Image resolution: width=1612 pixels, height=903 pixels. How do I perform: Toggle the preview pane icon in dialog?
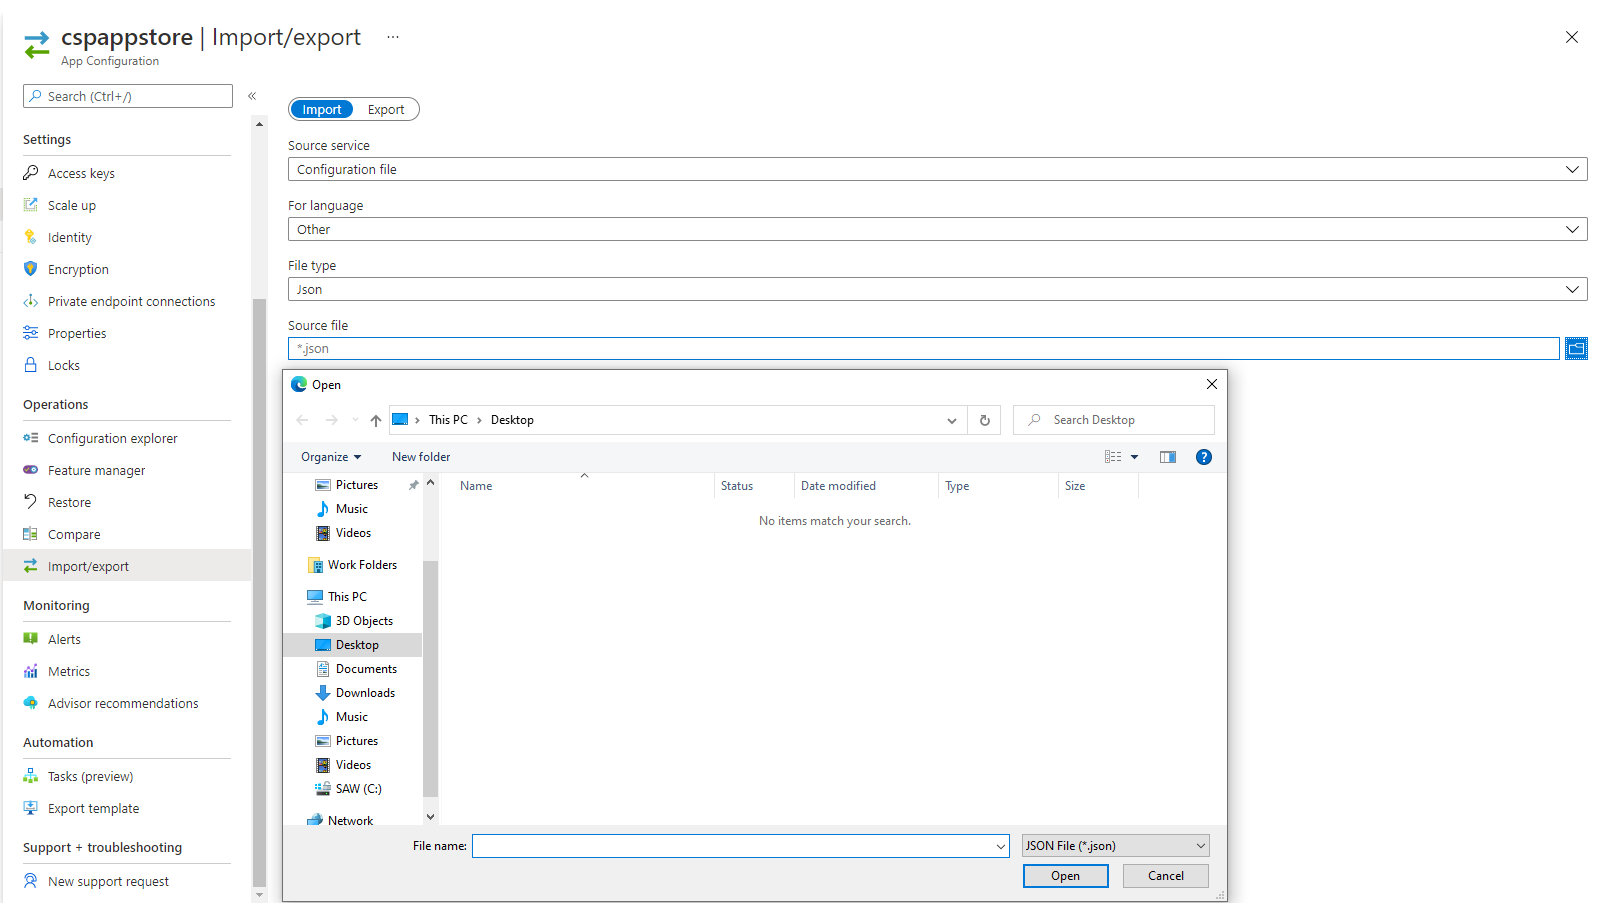(x=1167, y=457)
